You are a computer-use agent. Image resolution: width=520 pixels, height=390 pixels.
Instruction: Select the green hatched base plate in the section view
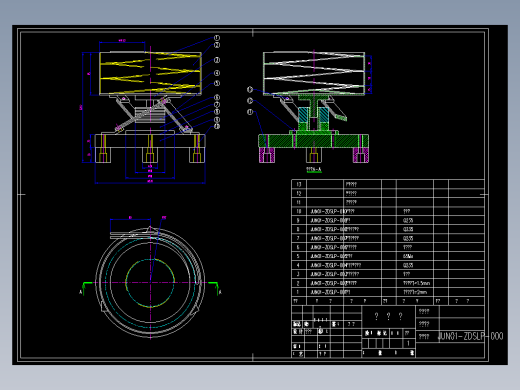(x=314, y=141)
